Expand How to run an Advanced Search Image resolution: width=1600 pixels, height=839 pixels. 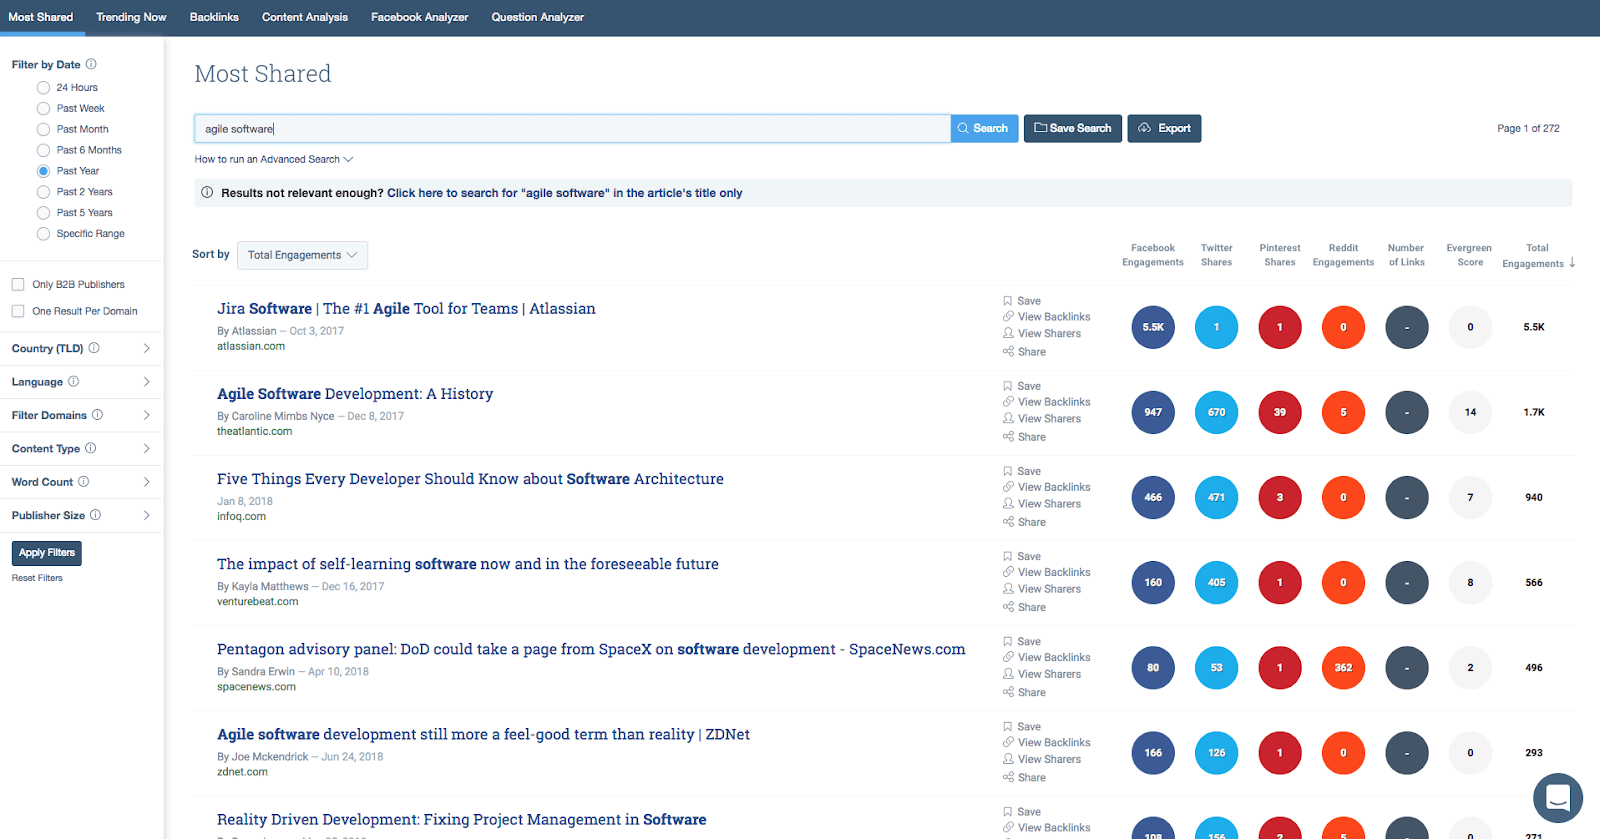coord(273,159)
